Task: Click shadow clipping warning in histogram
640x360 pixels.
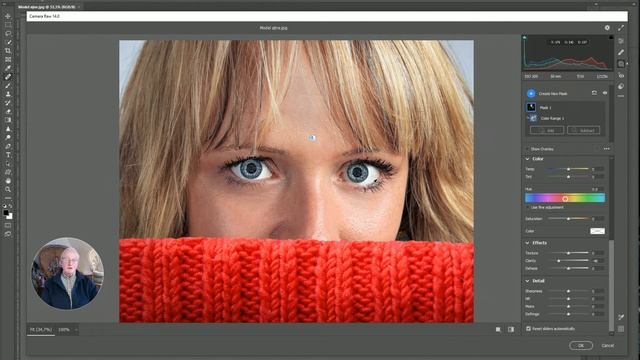Action: pos(524,37)
